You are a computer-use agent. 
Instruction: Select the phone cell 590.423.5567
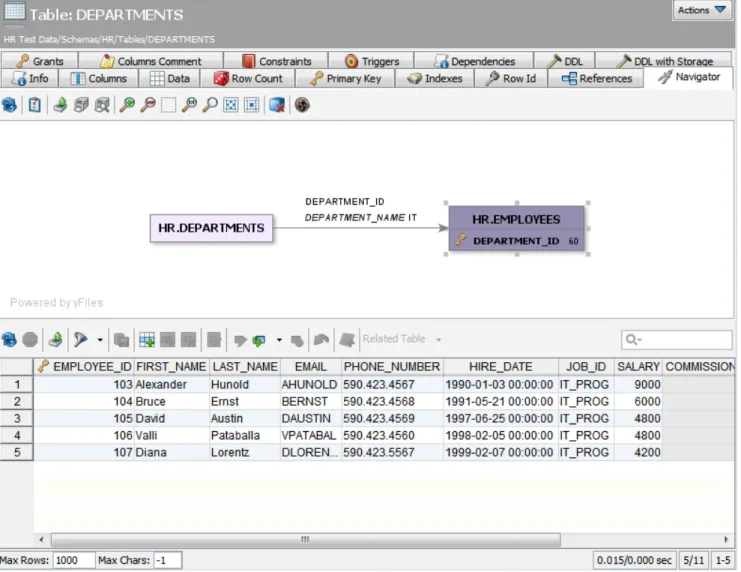point(392,452)
